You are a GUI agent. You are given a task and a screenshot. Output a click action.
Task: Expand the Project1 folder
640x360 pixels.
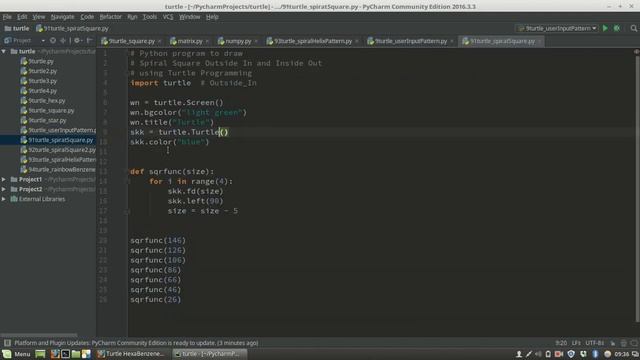pyautogui.click(x=4, y=180)
